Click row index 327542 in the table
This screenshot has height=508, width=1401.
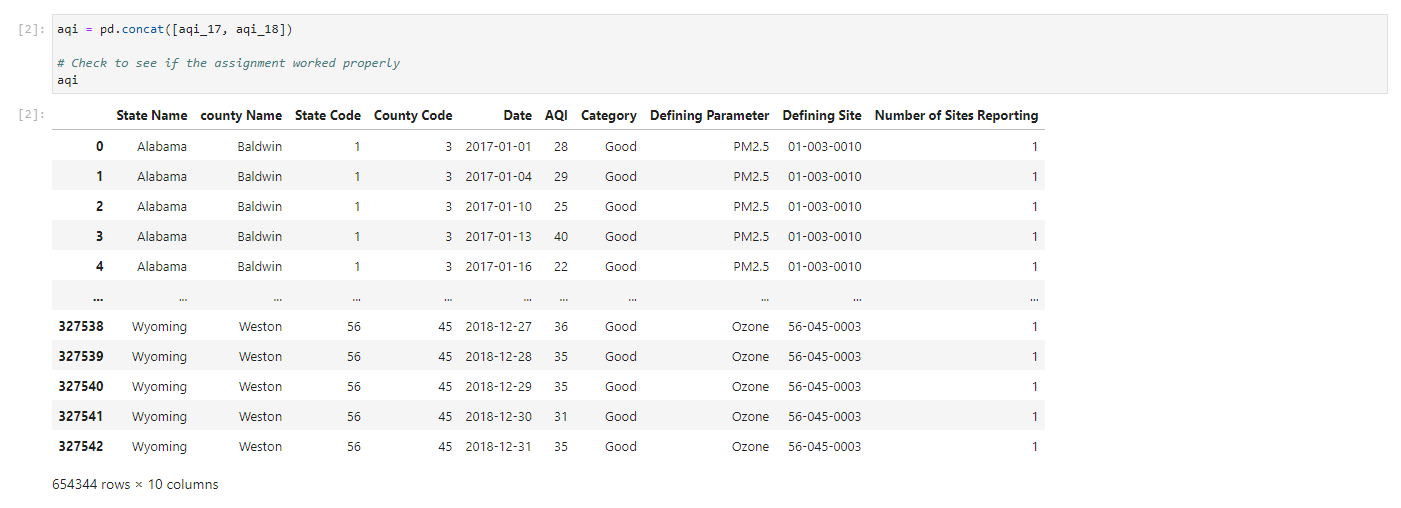[x=80, y=447]
